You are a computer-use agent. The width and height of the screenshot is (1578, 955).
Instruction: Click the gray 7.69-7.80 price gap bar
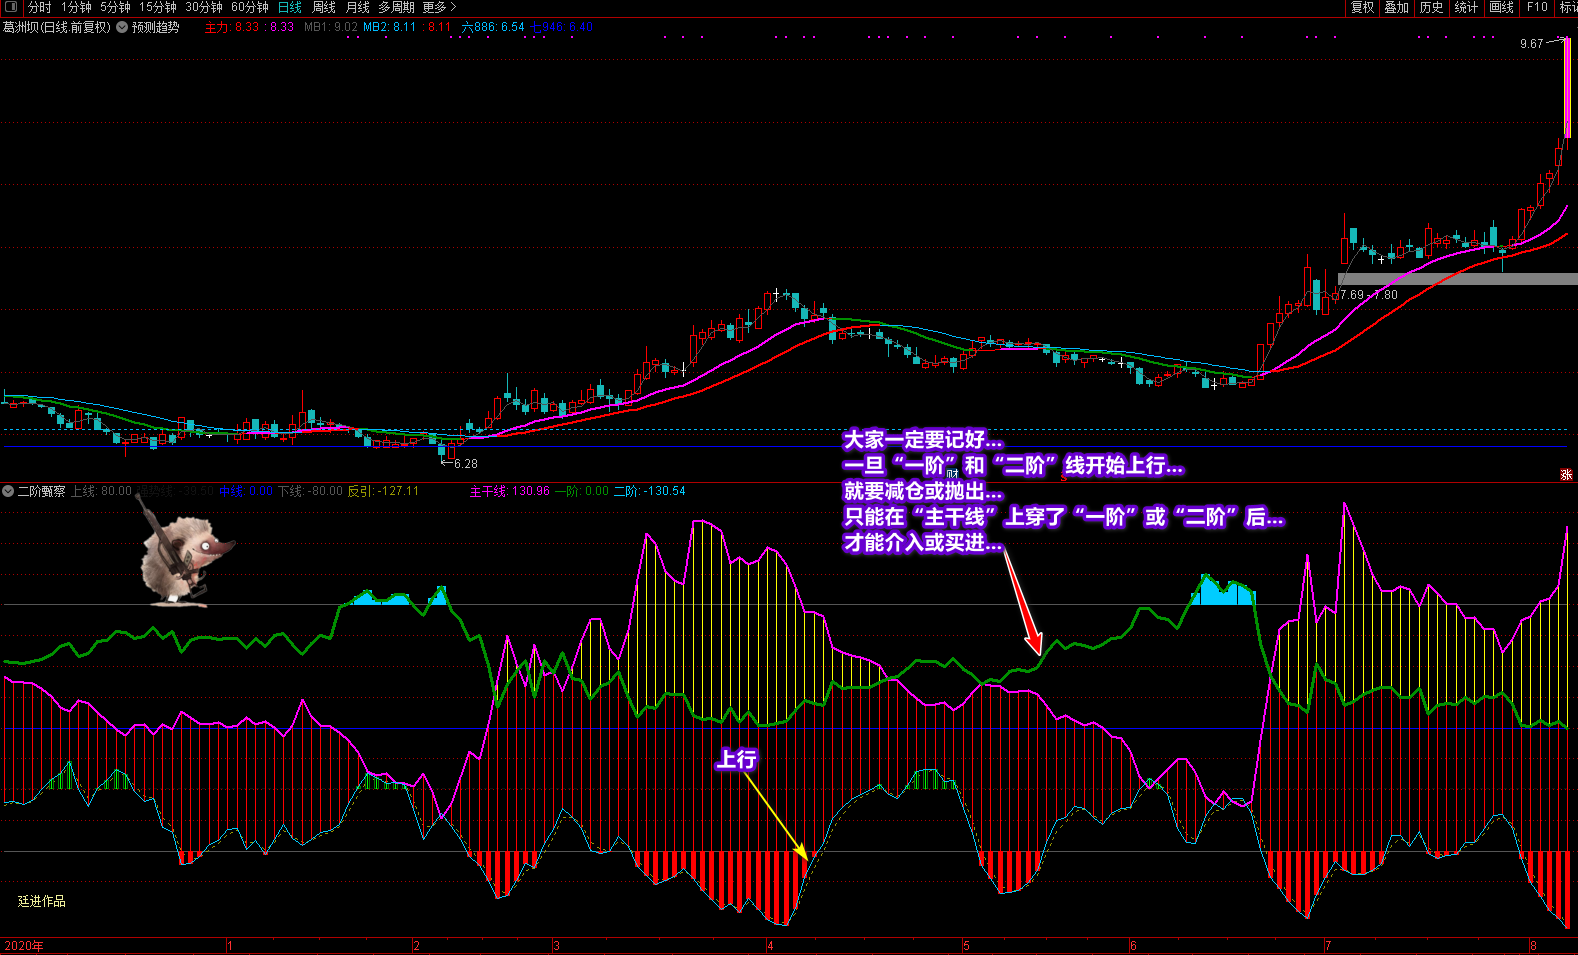coord(1457,279)
